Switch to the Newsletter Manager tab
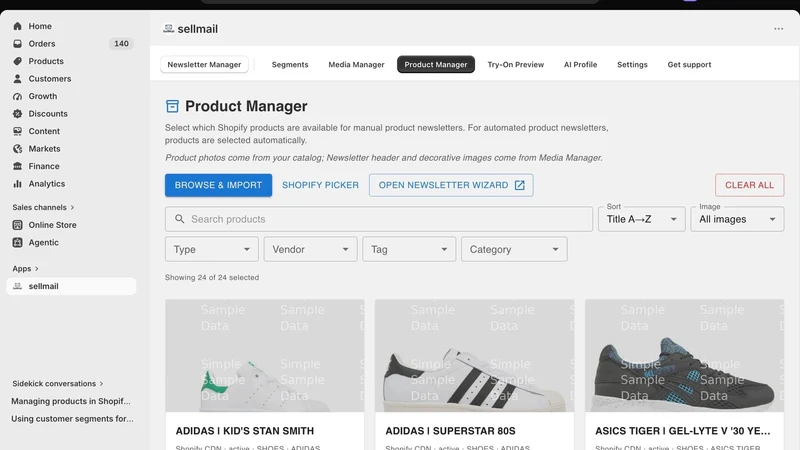 (x=204, y=65)
